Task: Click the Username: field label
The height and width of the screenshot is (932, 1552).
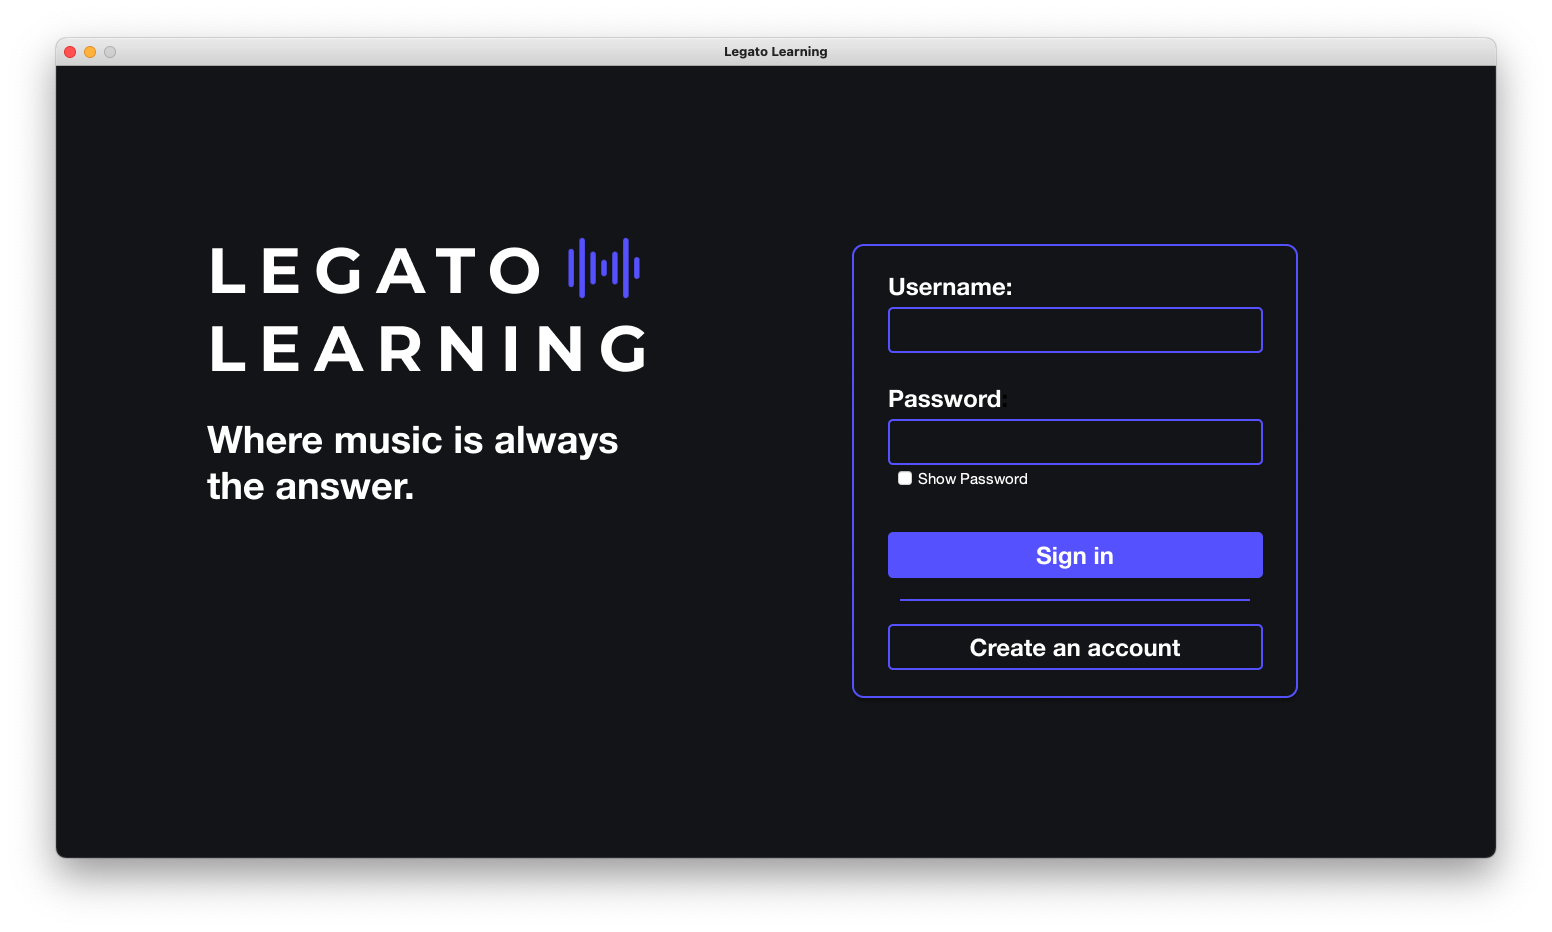Action: (950, 287)
